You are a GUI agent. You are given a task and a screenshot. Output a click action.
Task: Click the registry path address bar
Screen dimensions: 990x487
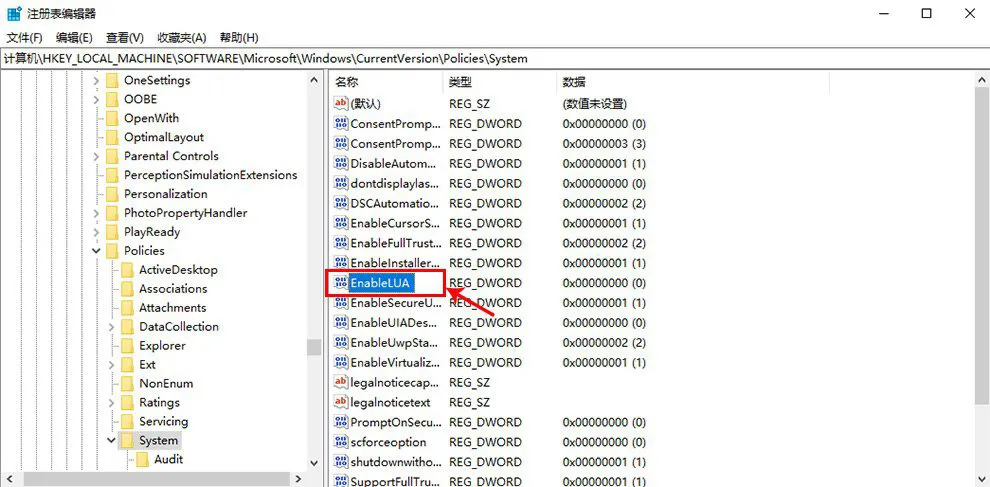tap(494, 58)
